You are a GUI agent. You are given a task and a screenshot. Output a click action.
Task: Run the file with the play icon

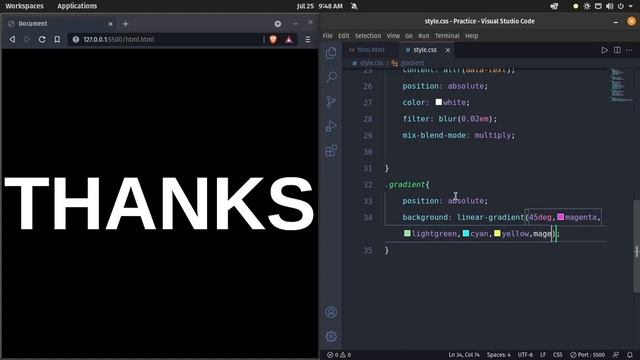pyautogui.click(x=604, y=50)
